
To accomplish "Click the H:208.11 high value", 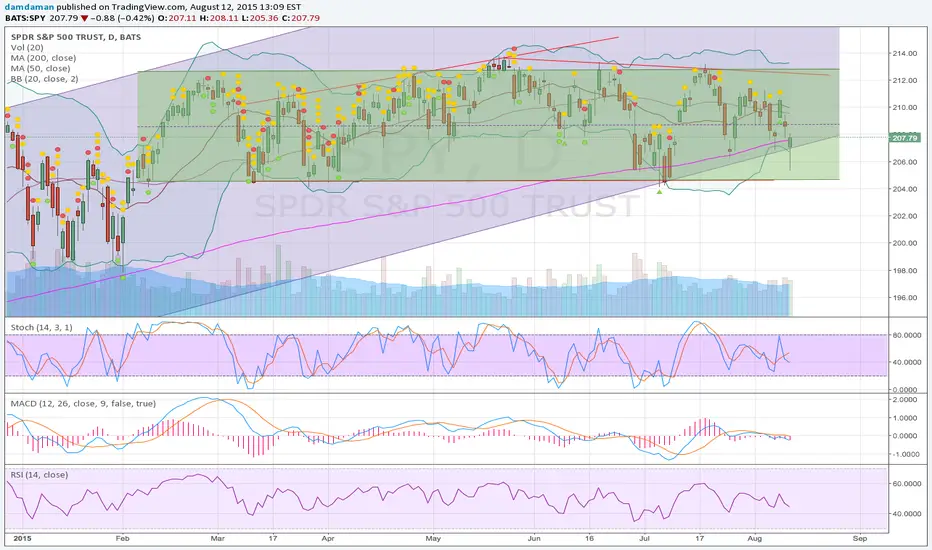I will pyautogui.click(x=219, y=18).
